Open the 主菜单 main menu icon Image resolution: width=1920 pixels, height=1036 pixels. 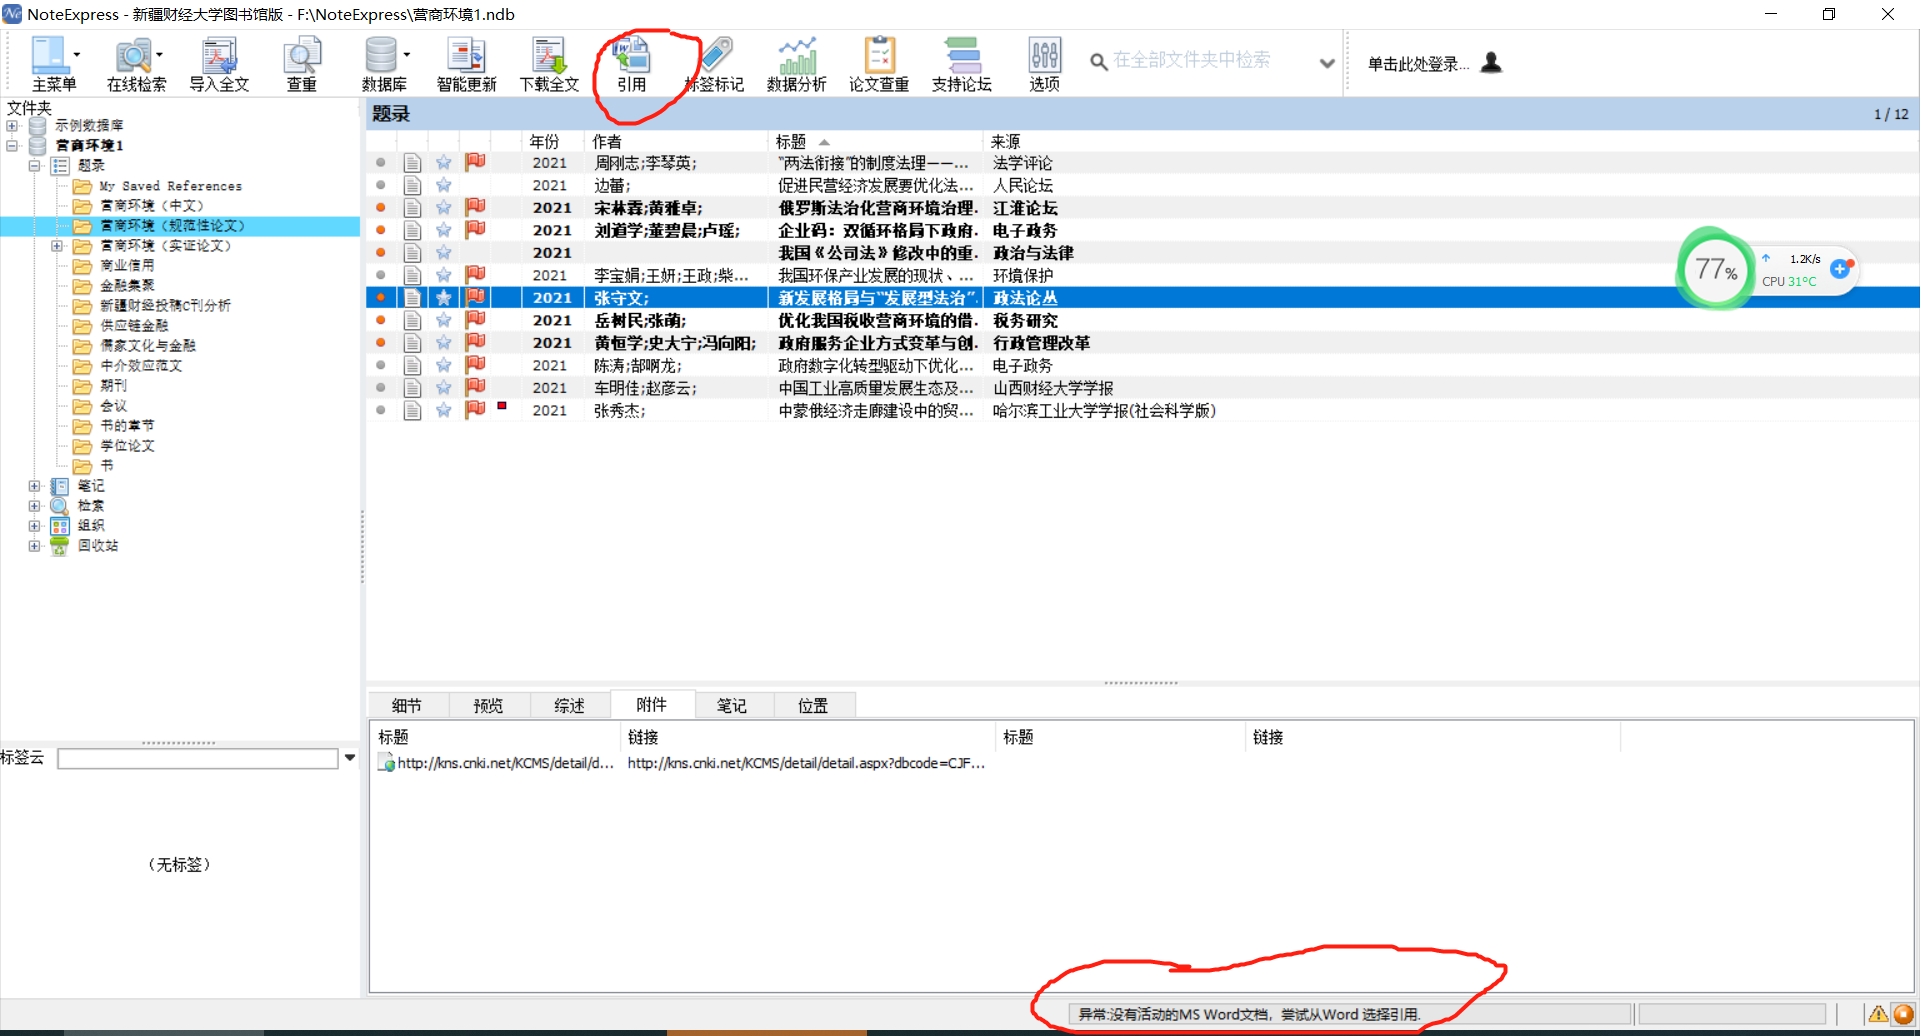tap(48, 57)
